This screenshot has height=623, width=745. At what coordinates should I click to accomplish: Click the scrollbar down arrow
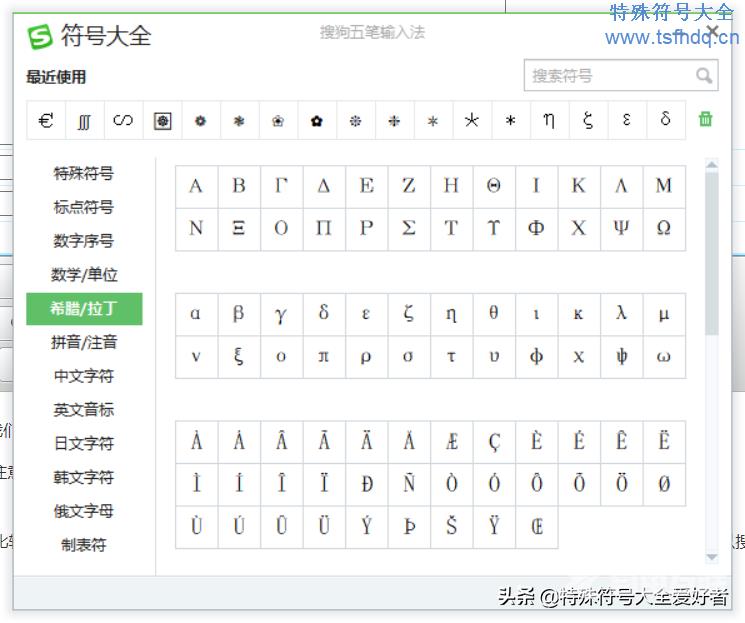[711, 557]
